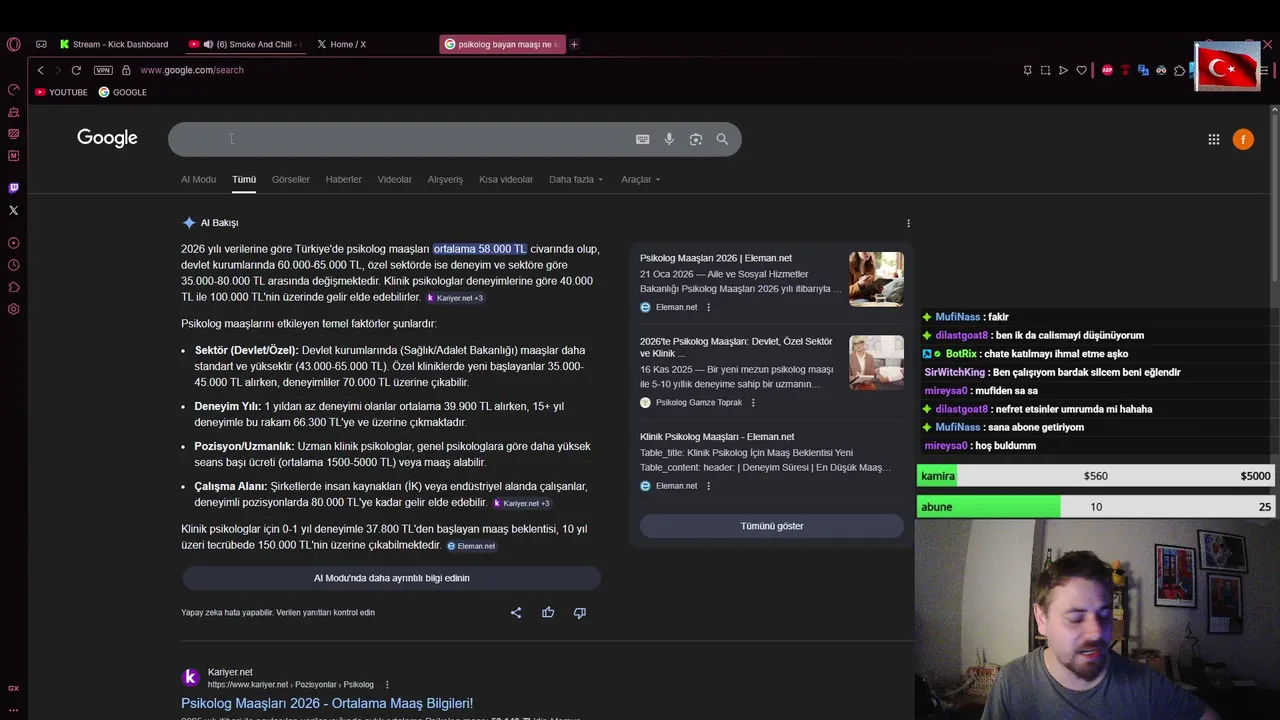Select the Kısa videolar tab
The image size is (1280, 720).
[x=506, y=180]
